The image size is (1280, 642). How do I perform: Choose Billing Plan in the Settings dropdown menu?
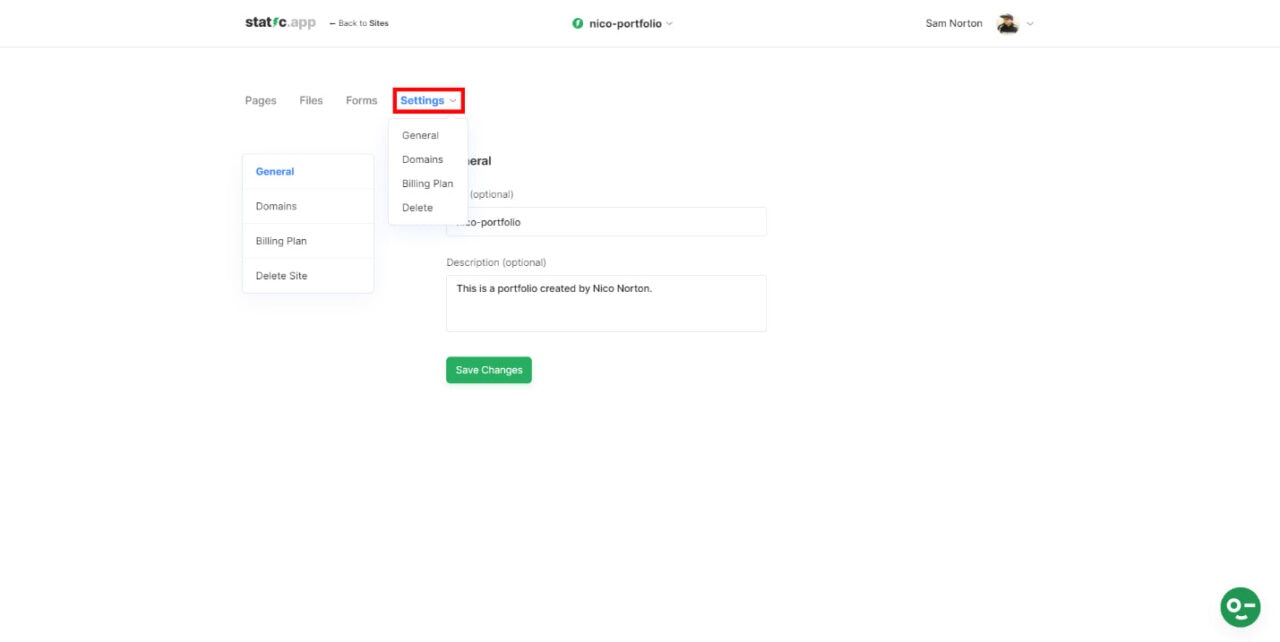click(428, 183)
